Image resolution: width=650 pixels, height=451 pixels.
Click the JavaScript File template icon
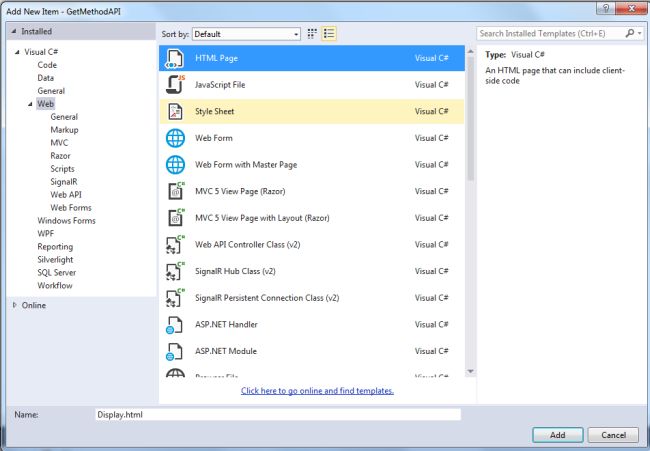click(x=175, y=85)
